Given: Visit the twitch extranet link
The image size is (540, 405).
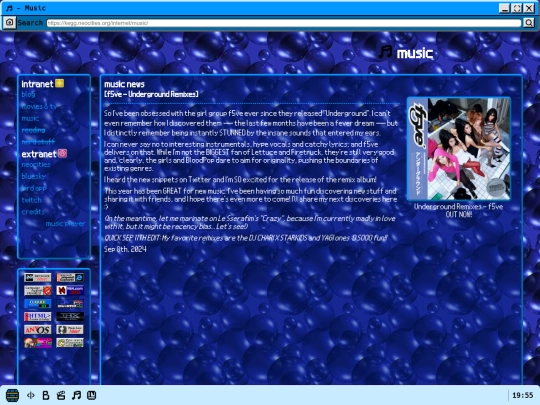Looking at the screenshot, I should pos(31,200).
